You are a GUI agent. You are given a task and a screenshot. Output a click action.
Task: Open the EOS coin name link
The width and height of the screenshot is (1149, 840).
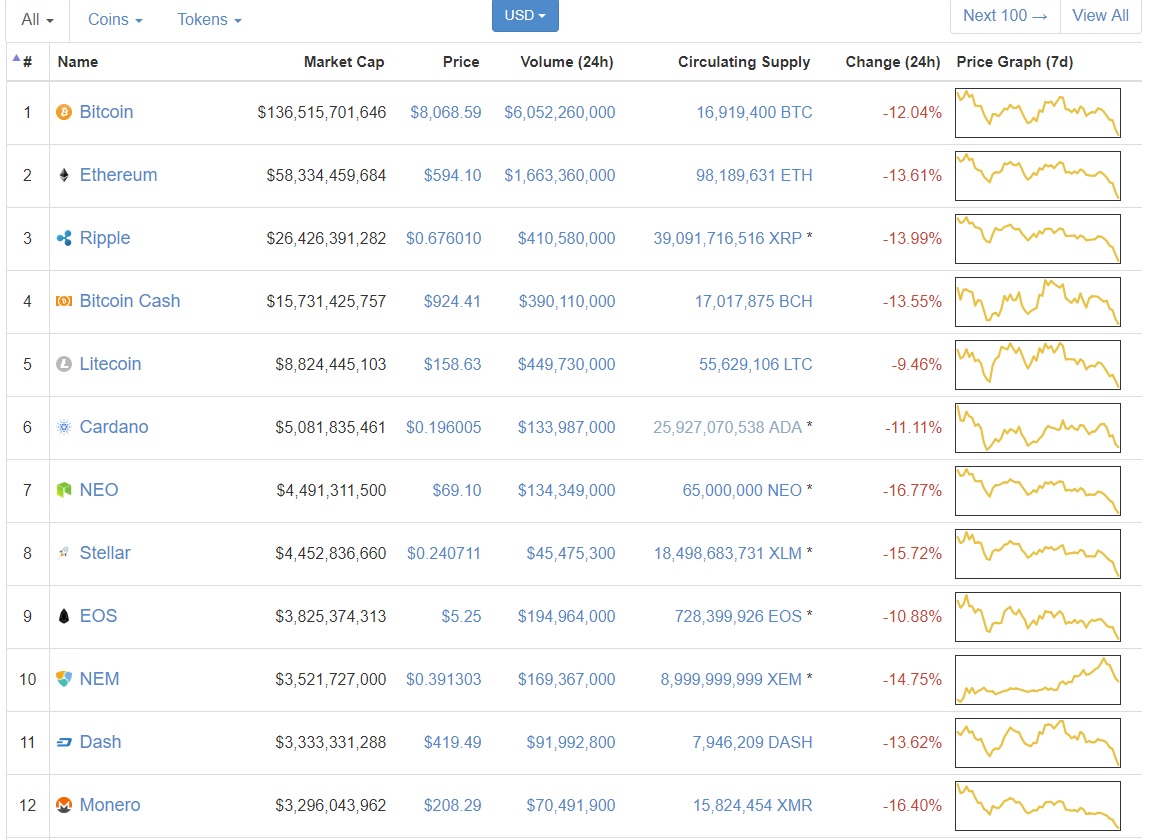98,616
